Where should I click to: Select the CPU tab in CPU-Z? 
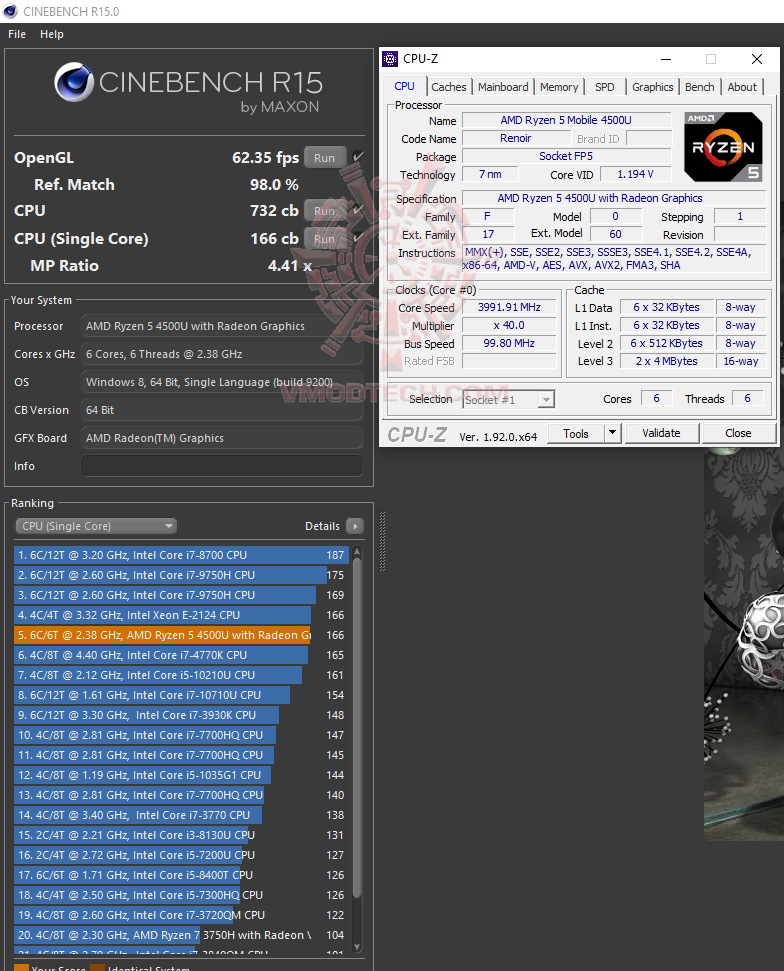click(404, 86)
